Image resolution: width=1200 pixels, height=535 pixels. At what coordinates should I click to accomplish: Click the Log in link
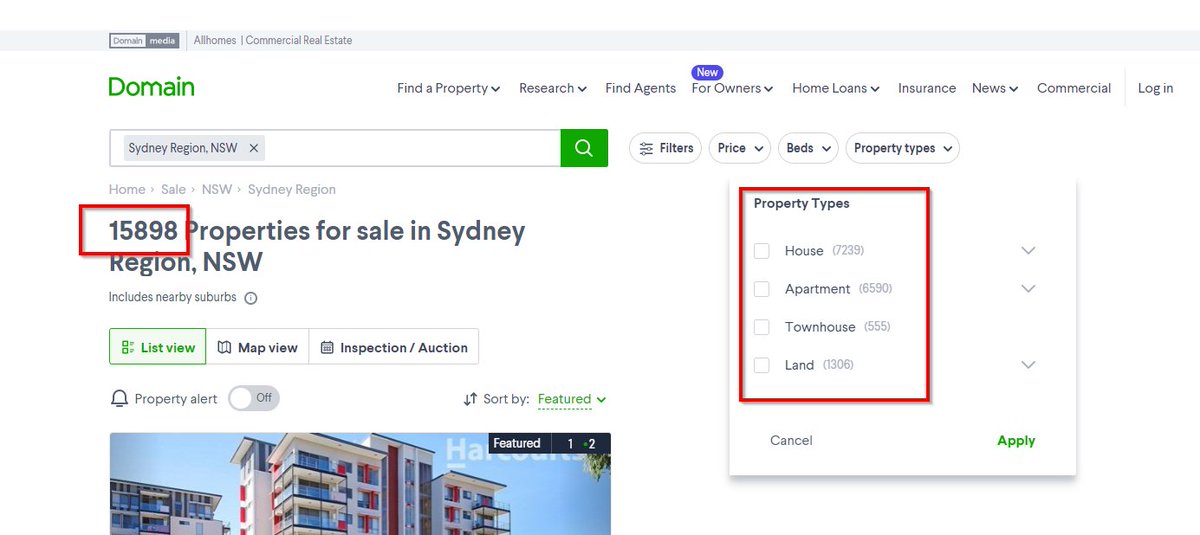(1155, 88)
